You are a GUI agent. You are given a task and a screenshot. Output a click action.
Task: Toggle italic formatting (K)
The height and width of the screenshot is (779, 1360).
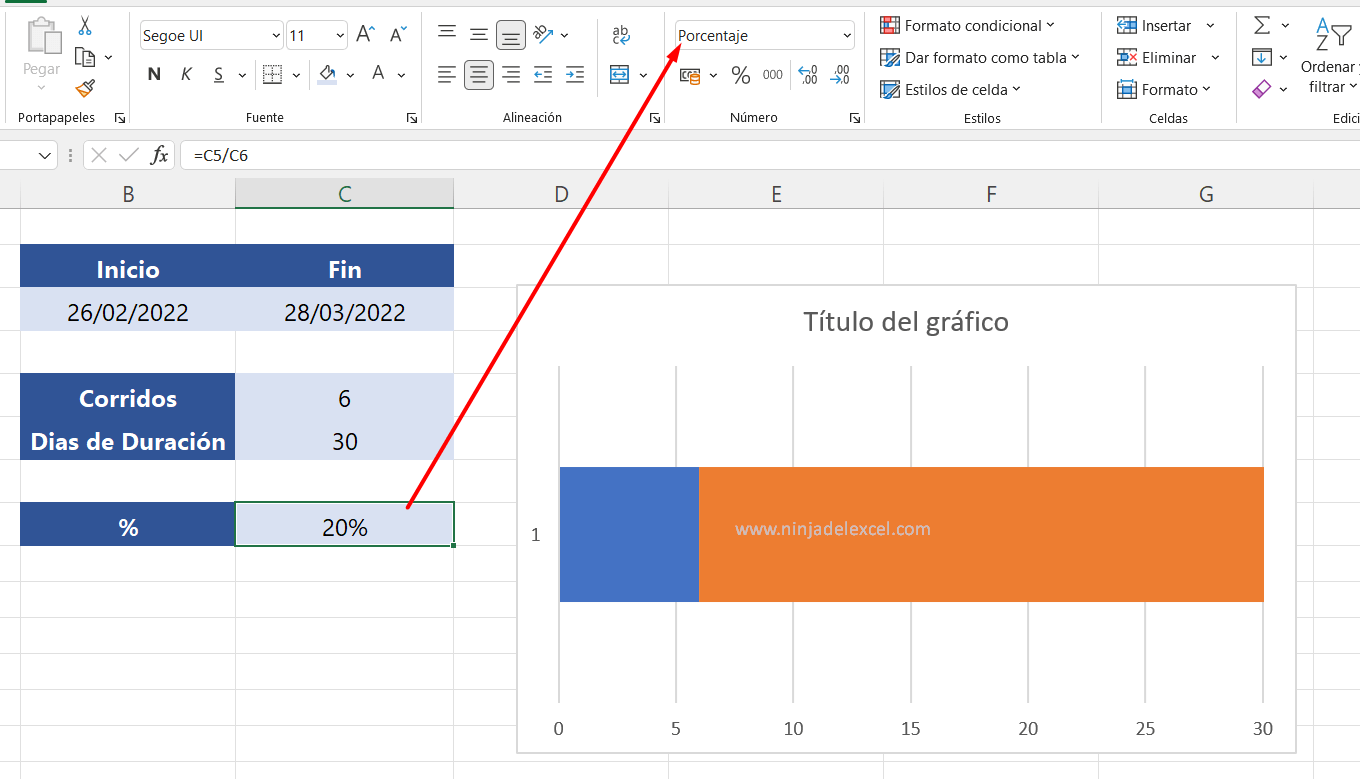(186, 74)
